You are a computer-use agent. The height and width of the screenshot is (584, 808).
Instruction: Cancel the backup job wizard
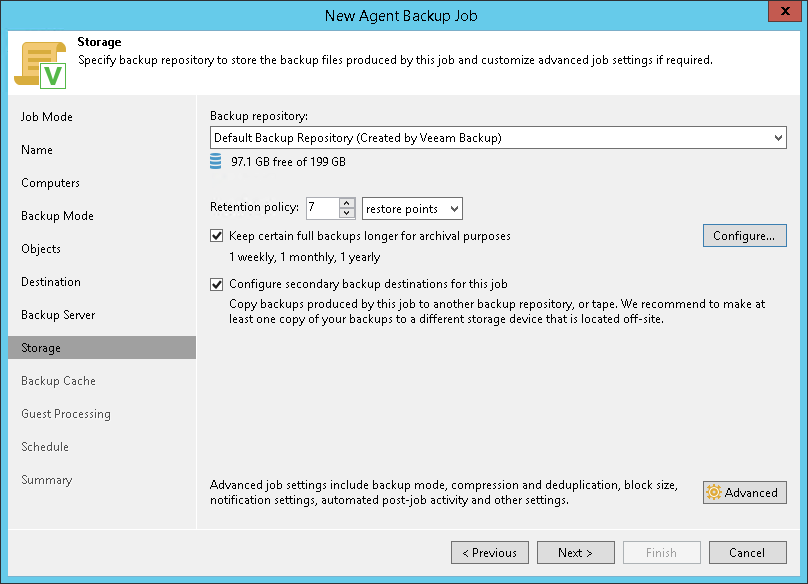747,552
